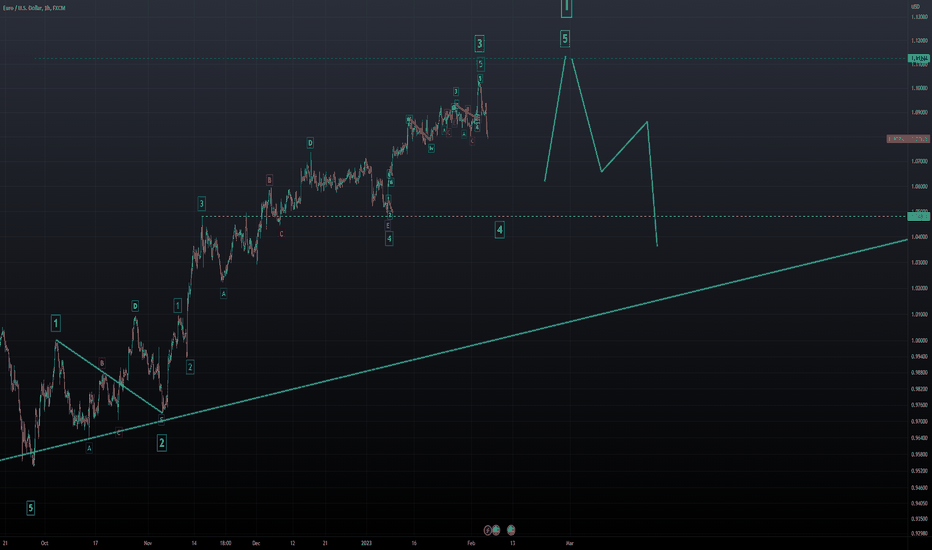Click the Oct label on time axis

tap(44, 543)
